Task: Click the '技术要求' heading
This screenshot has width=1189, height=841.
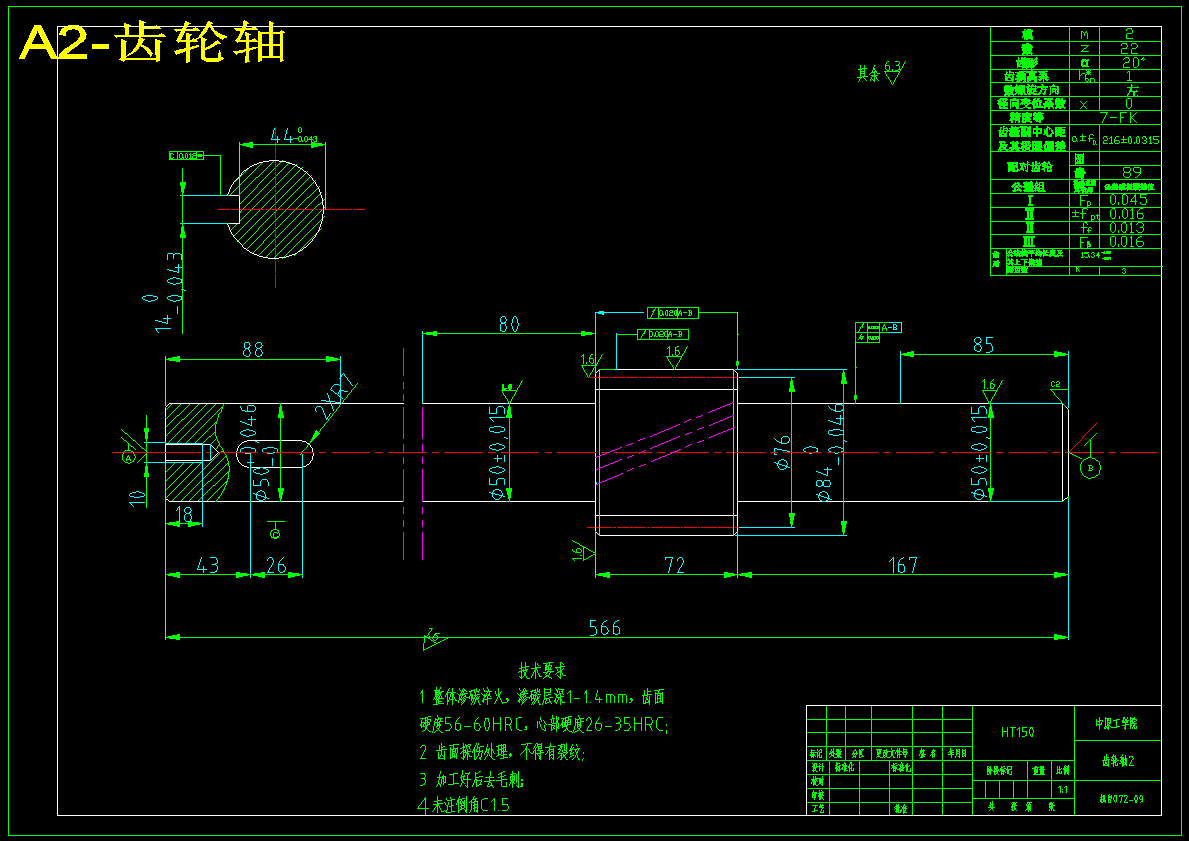Action: coord(542,670)
